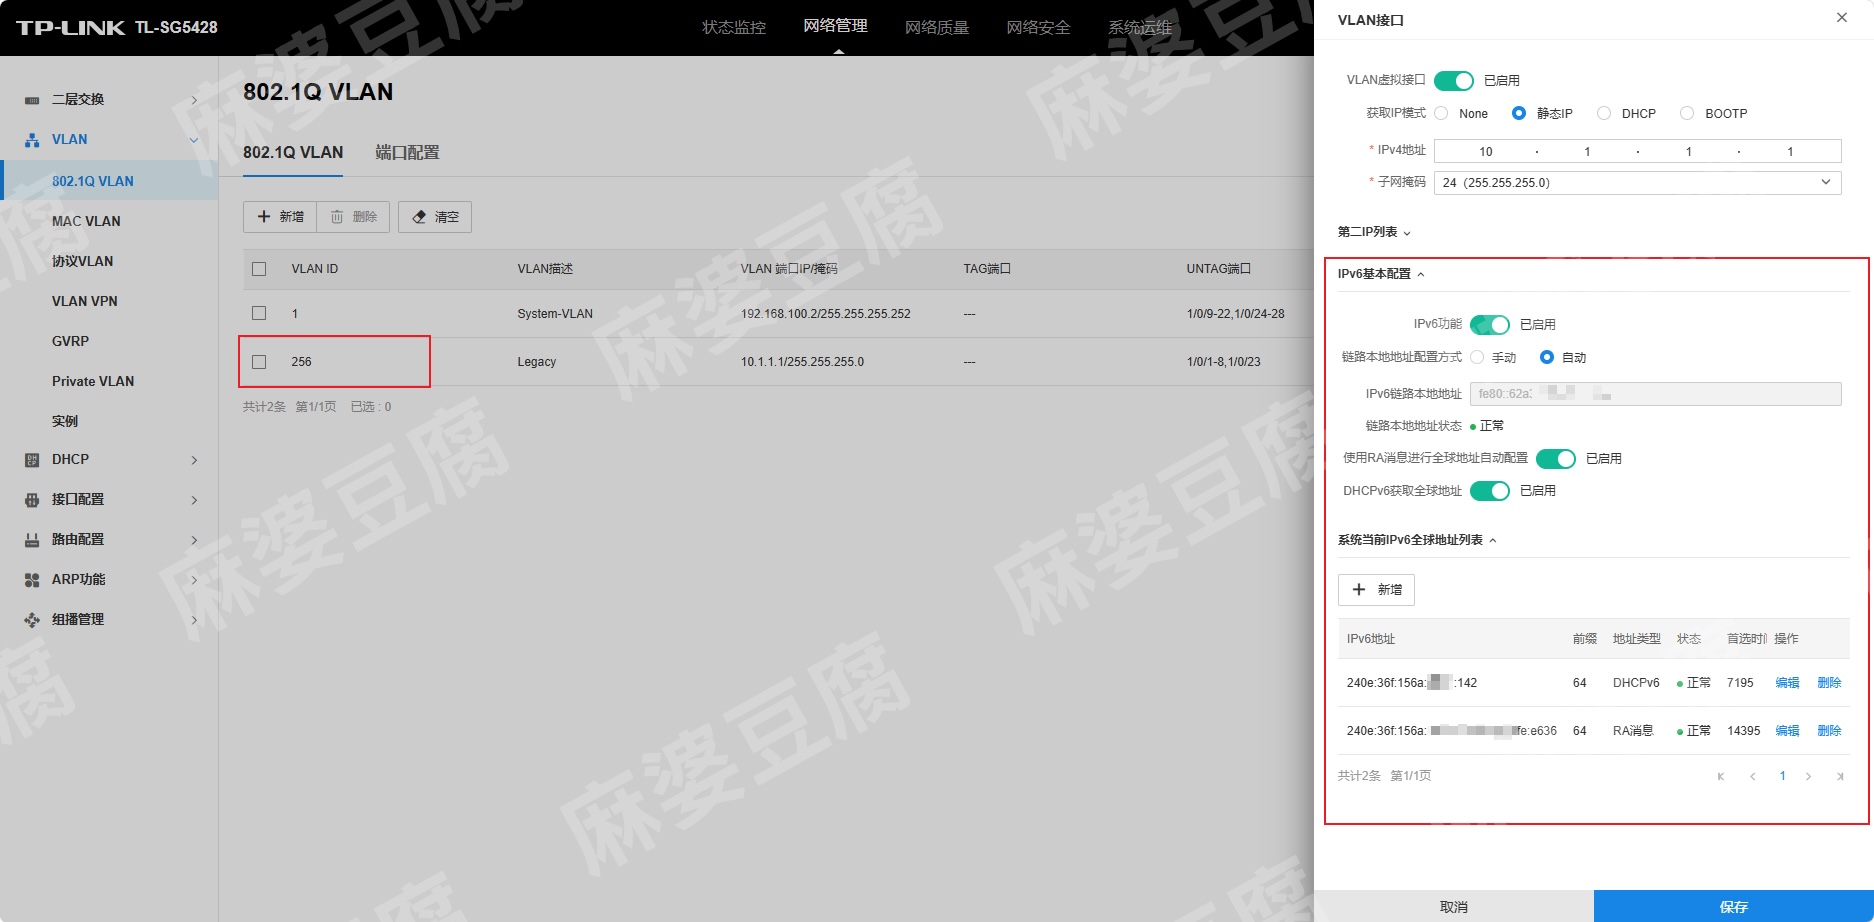The width and height of the screenshot is (1874, 922).
Task: Toggle RA消息全球地址自动配置 switch
Action: (x=1556, y=459)
